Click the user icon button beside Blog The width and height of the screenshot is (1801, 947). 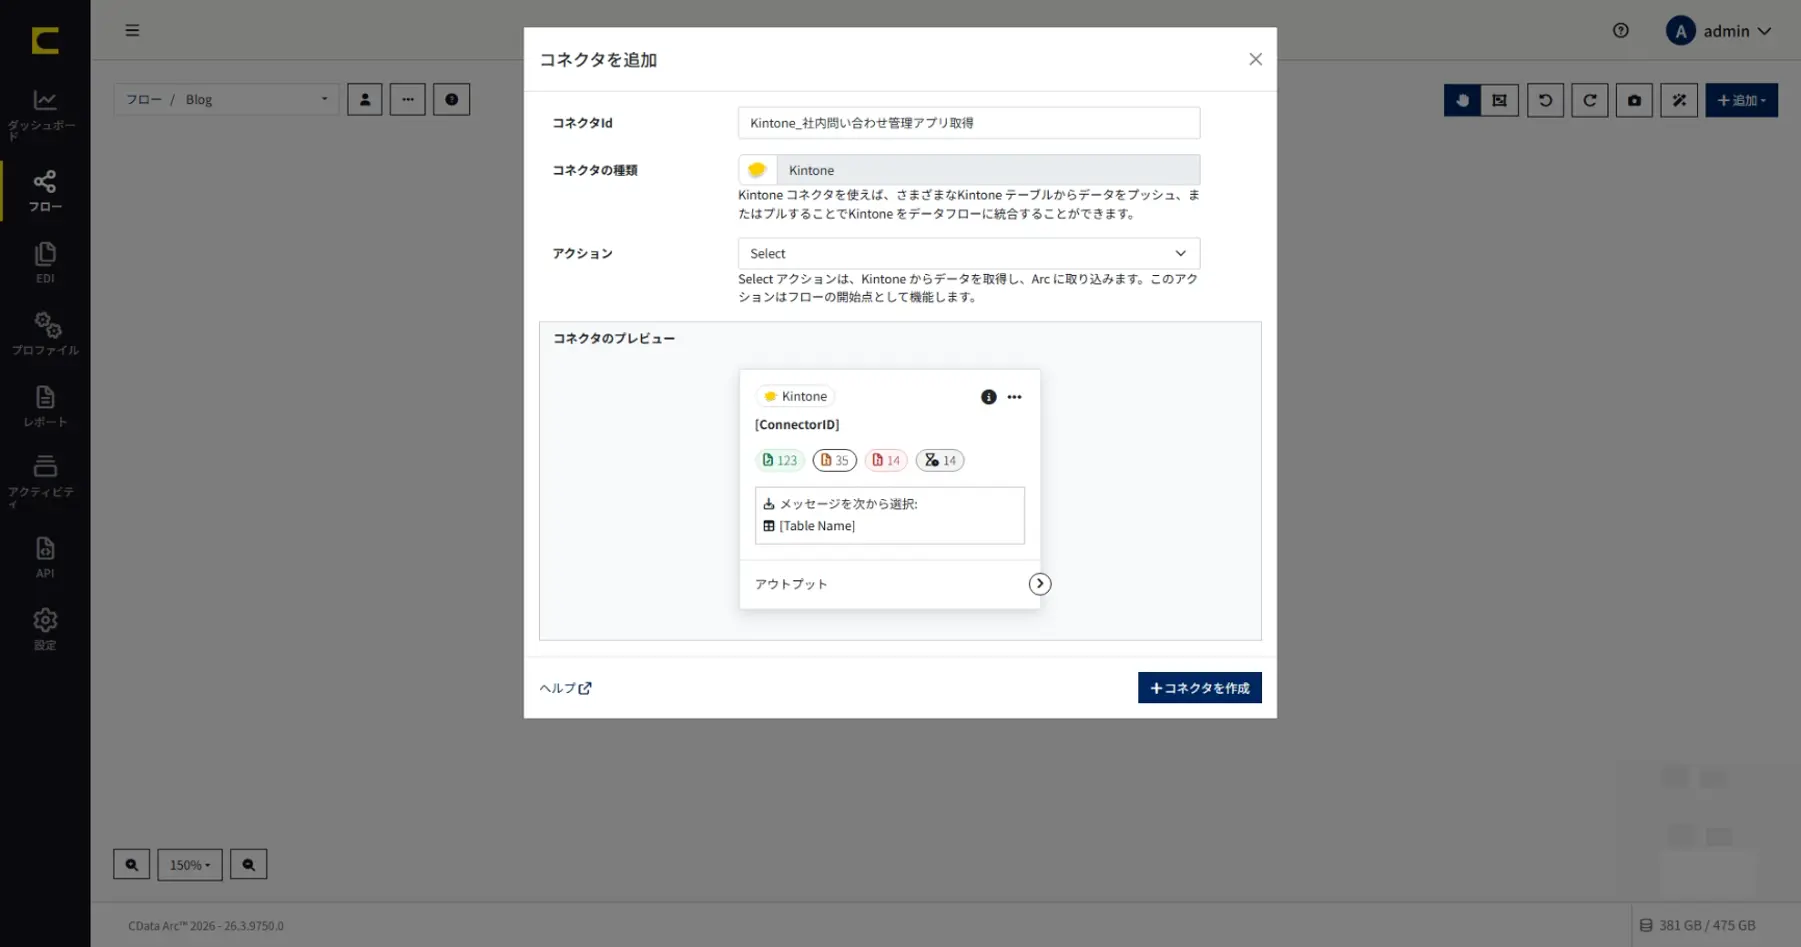click(x=365, y=99)
